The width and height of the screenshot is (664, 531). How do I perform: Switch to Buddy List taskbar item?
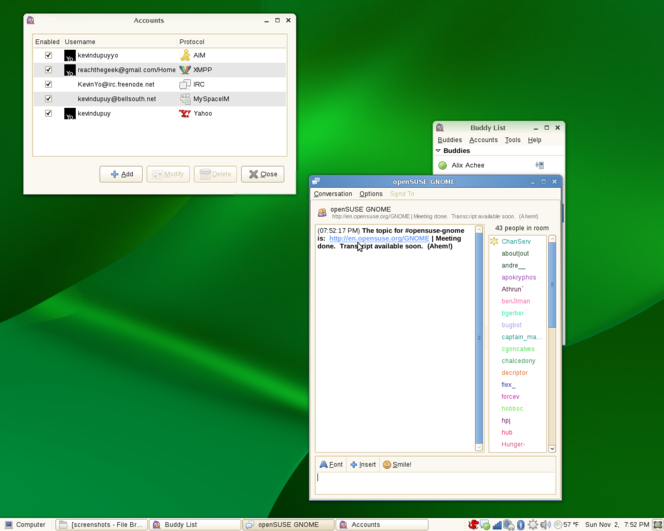195,525
